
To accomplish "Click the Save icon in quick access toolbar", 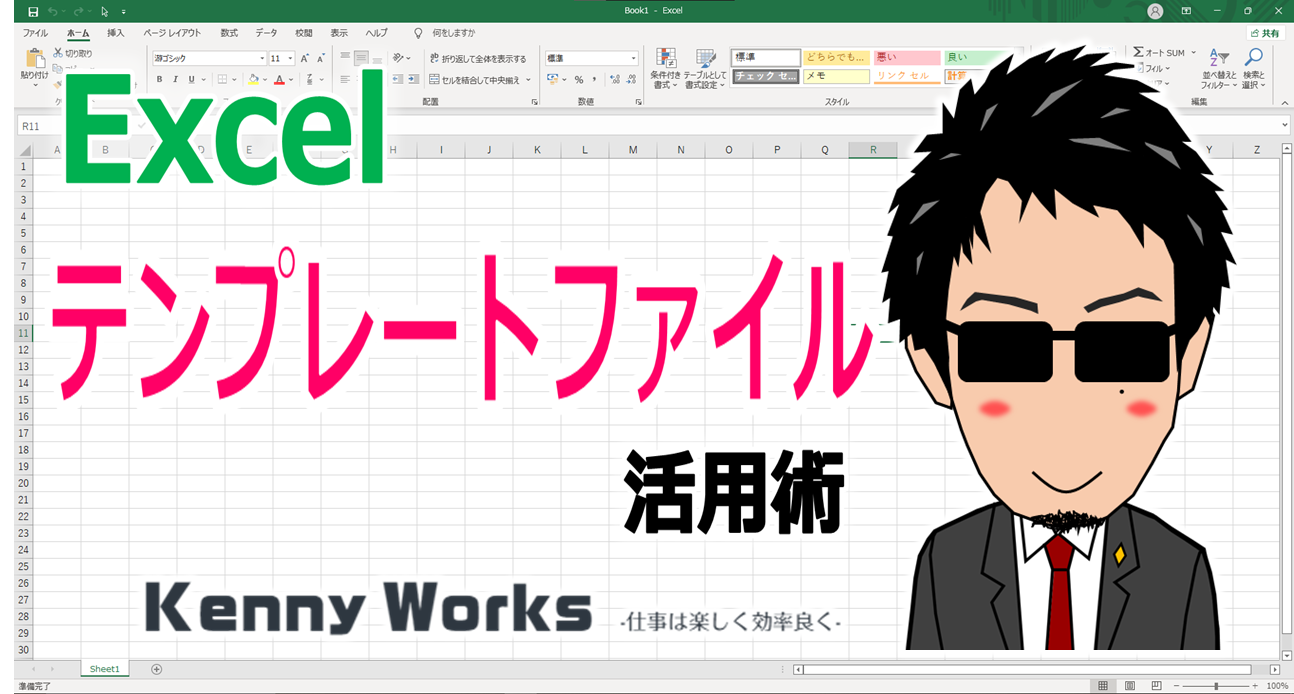I will (x=33, y=11).
